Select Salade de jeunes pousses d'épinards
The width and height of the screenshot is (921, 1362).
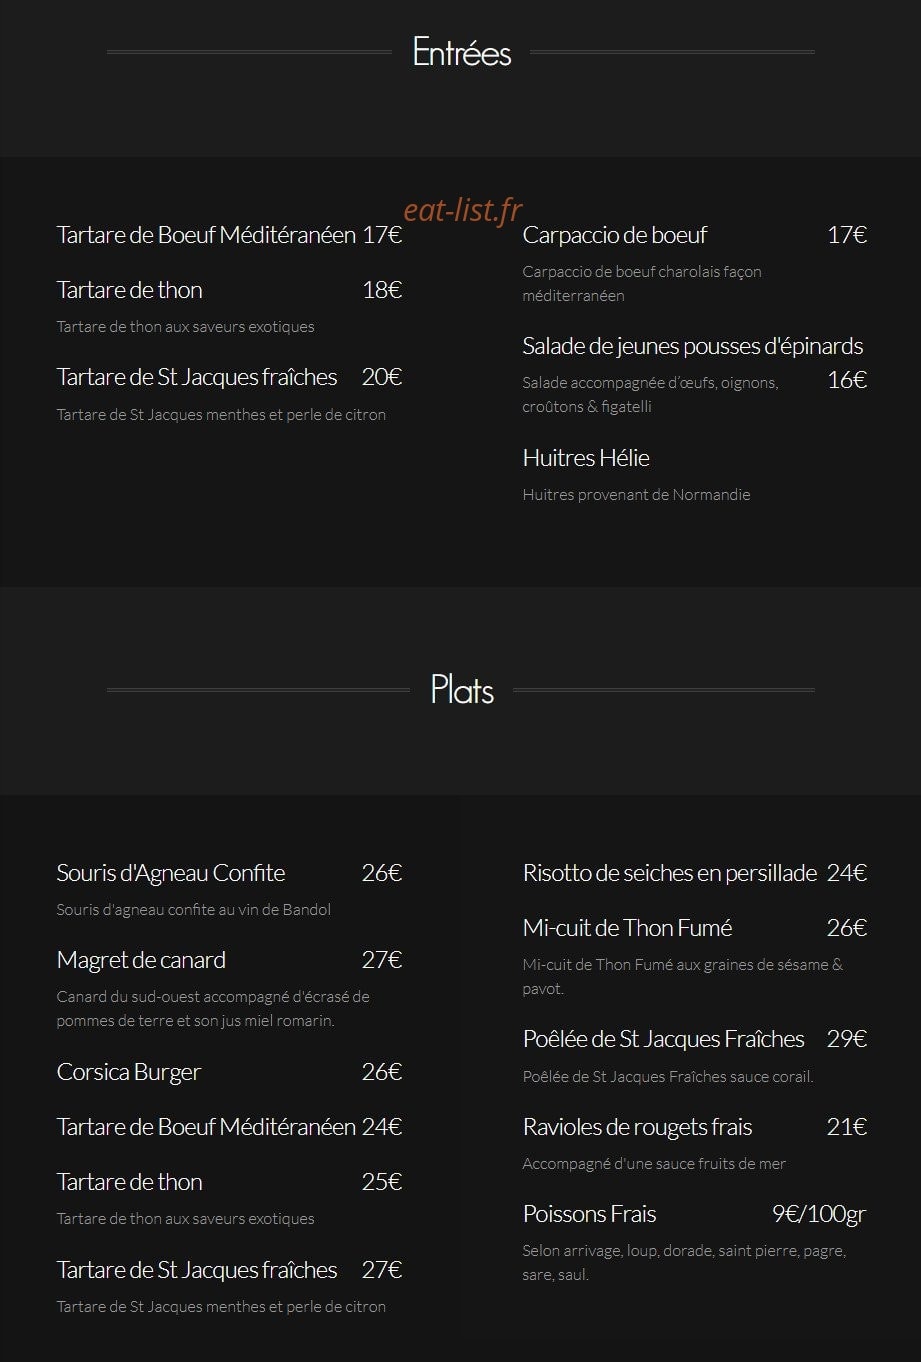coord(692,346)
